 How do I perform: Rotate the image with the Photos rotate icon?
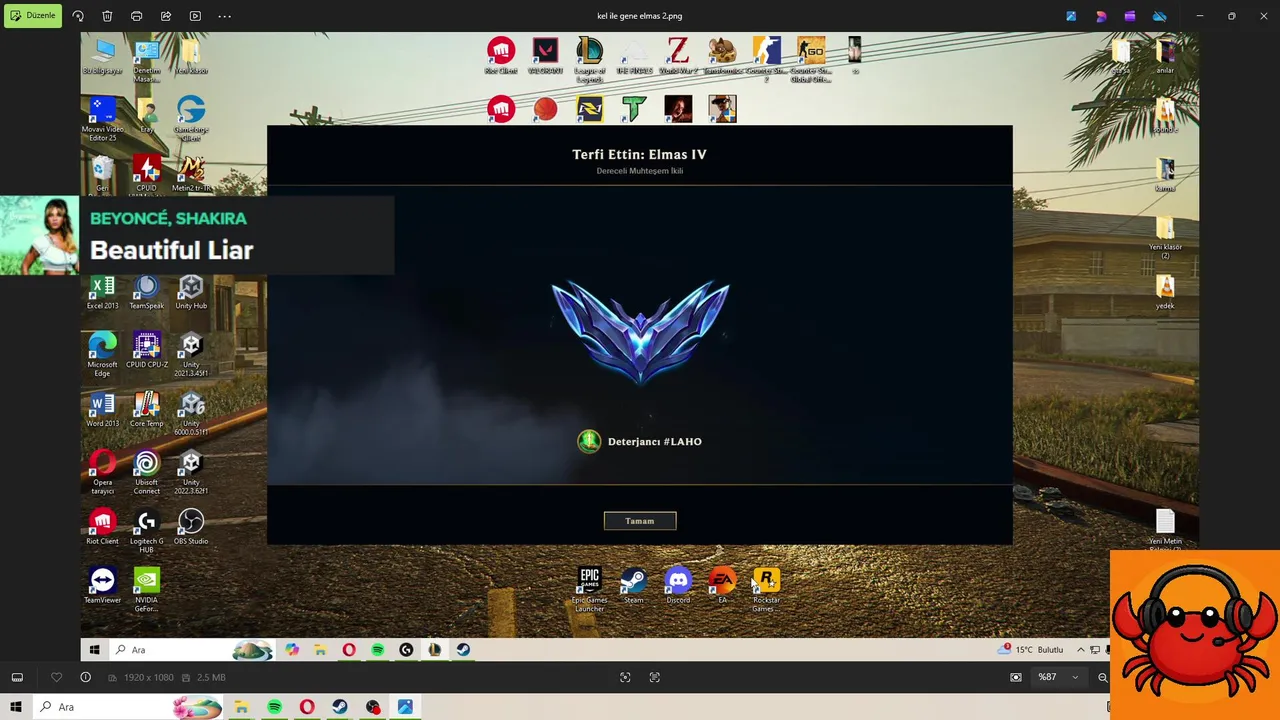(78, 16)
